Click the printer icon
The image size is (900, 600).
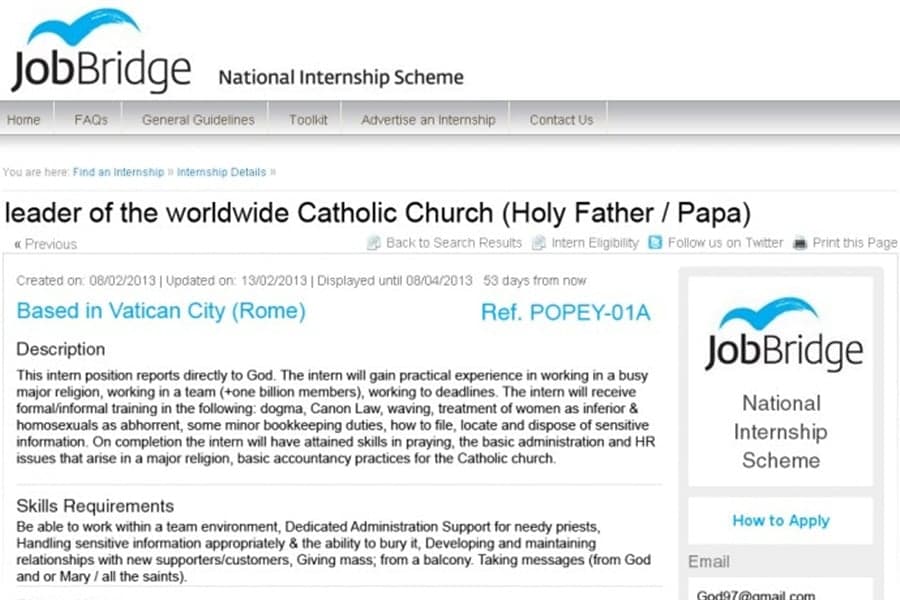800,243
